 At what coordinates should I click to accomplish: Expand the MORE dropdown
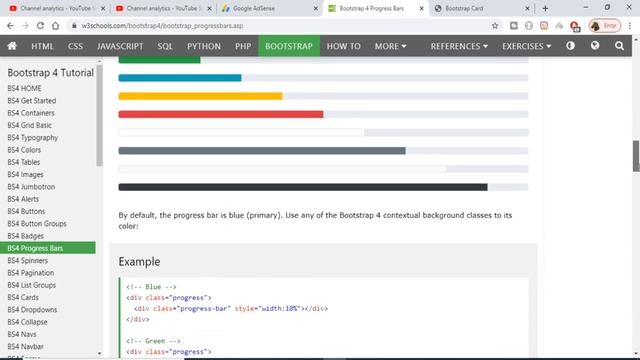(x=391, y=46)
